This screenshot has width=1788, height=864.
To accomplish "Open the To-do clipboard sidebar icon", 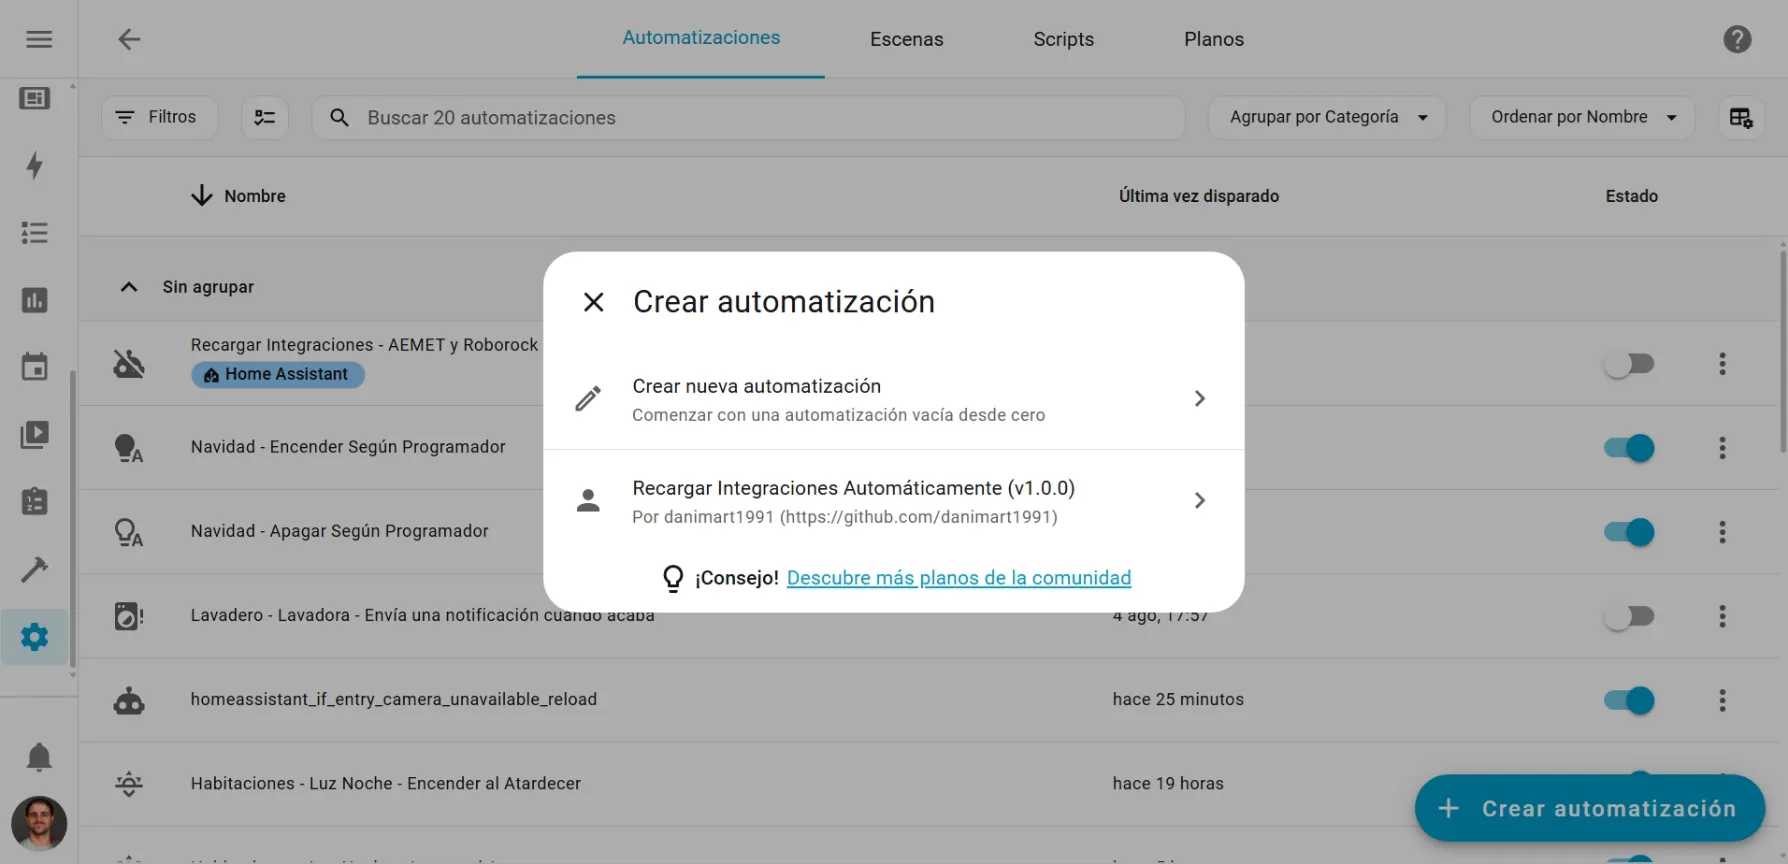I will (x=35, y=501).
